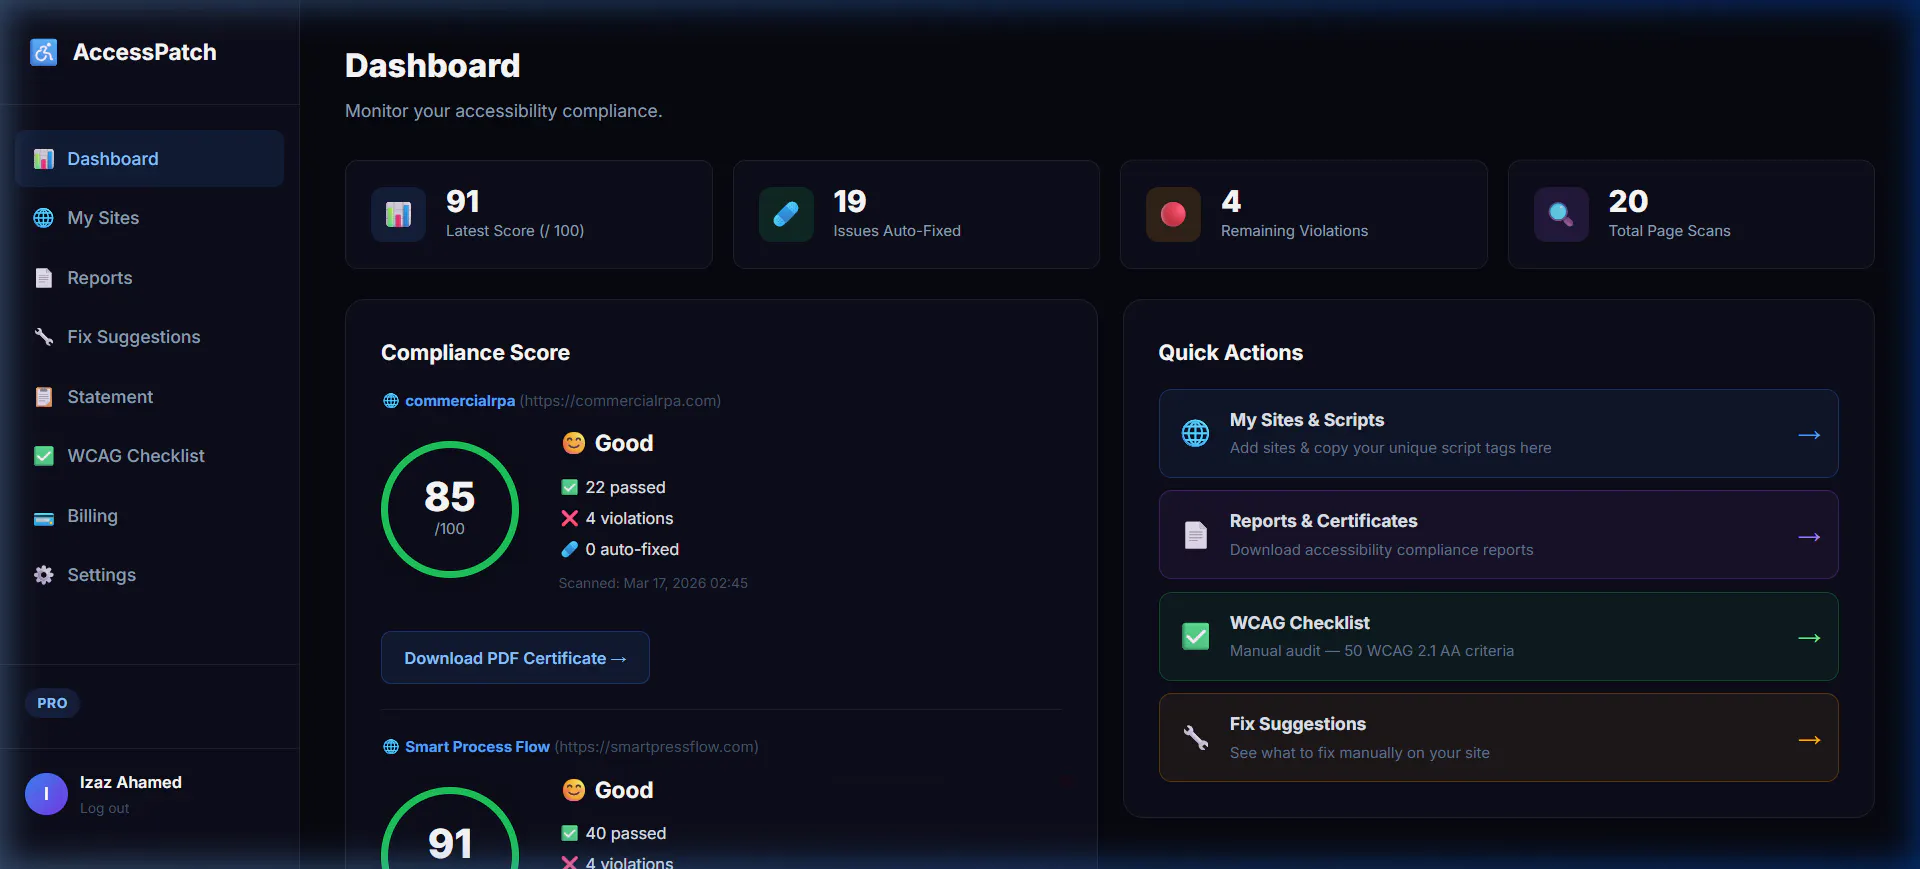
Task: Open Reports from the sidebar
Action: click(149, 278)
